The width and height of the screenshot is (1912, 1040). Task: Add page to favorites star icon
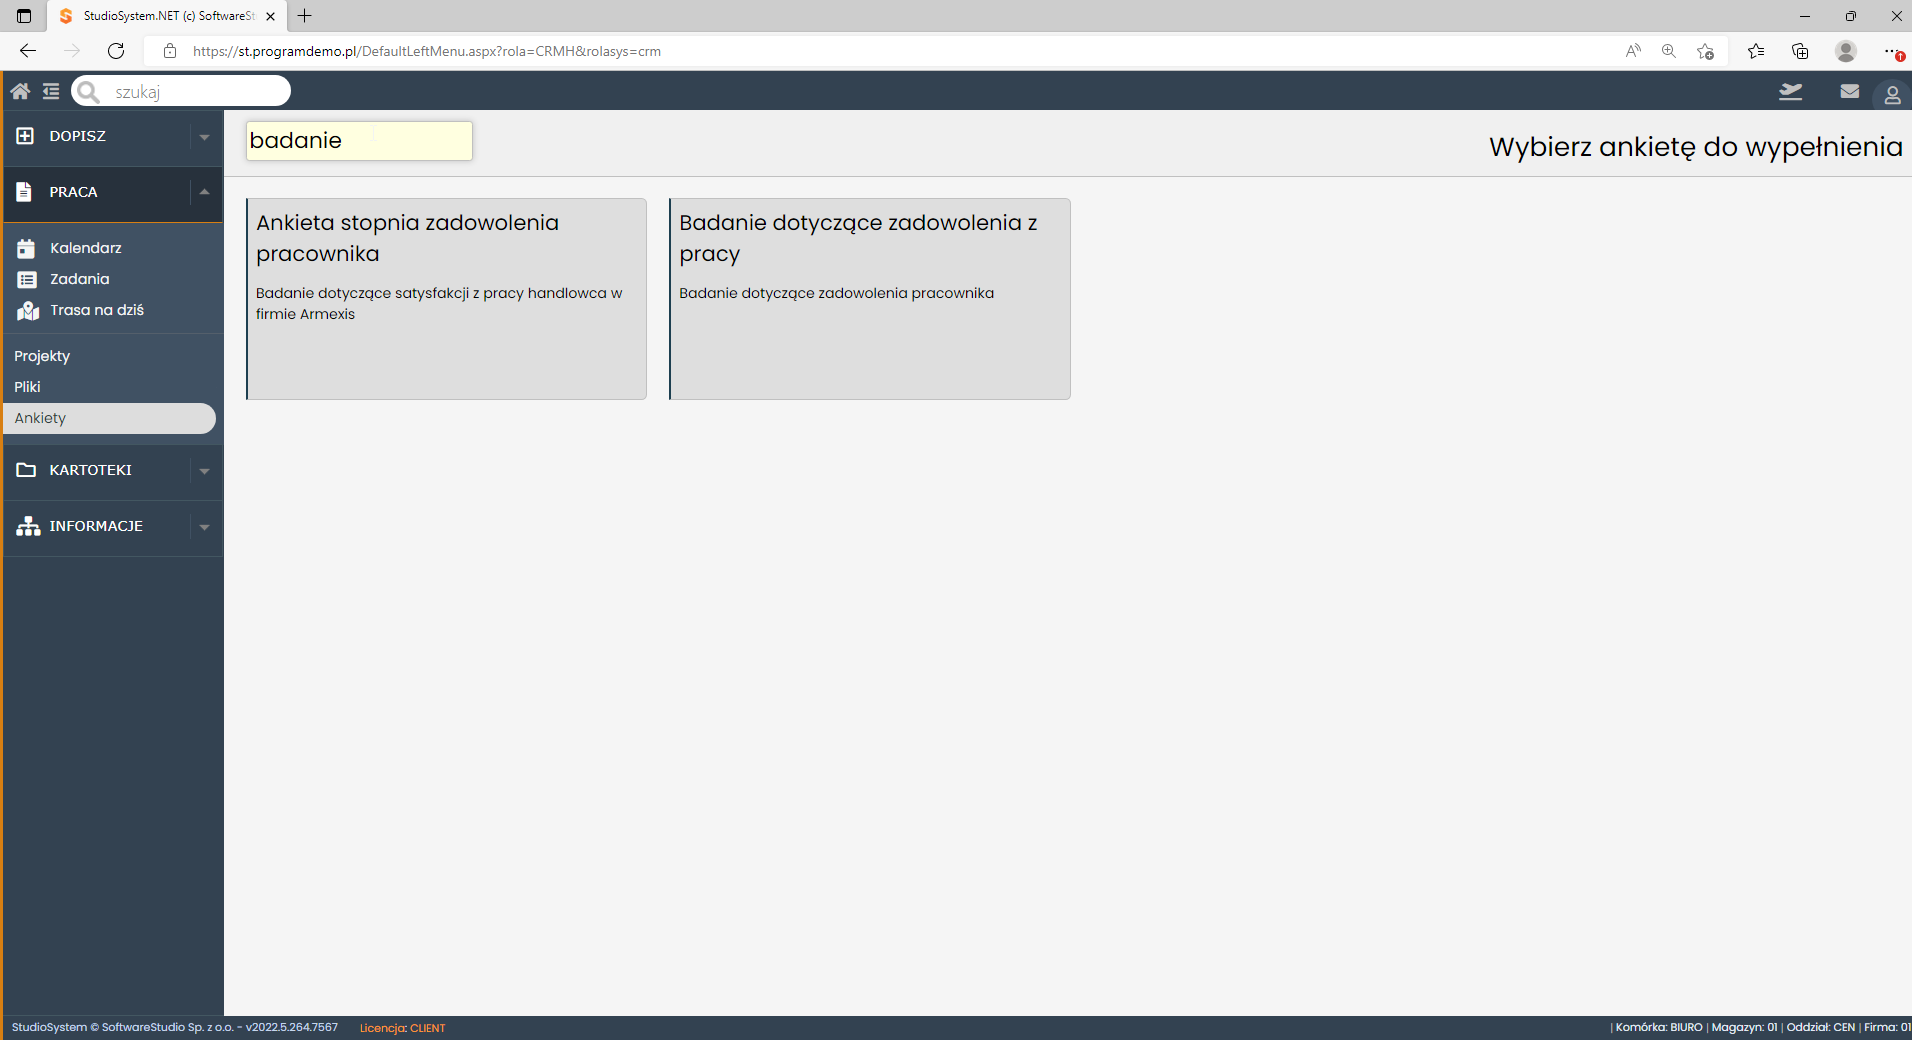point(1705,51)
